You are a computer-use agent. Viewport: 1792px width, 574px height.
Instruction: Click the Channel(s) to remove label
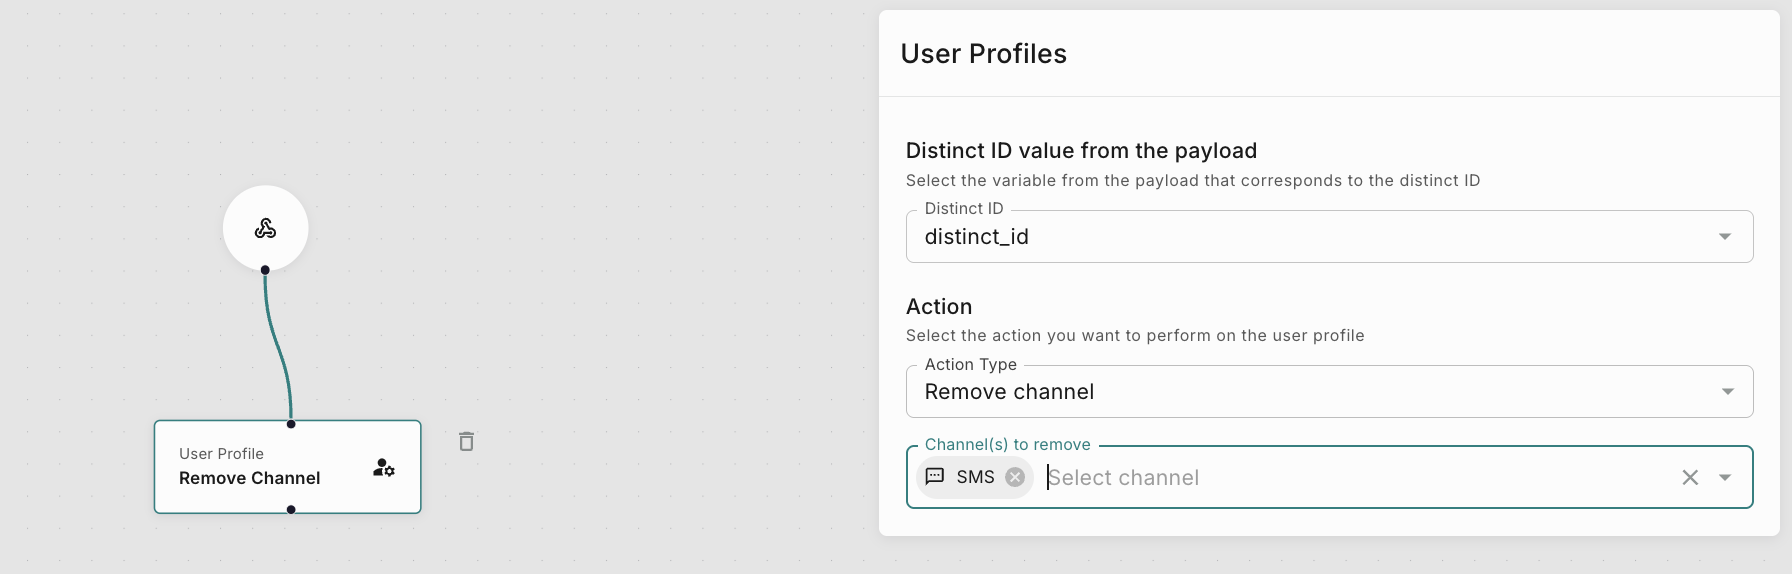pos(1007,445)
